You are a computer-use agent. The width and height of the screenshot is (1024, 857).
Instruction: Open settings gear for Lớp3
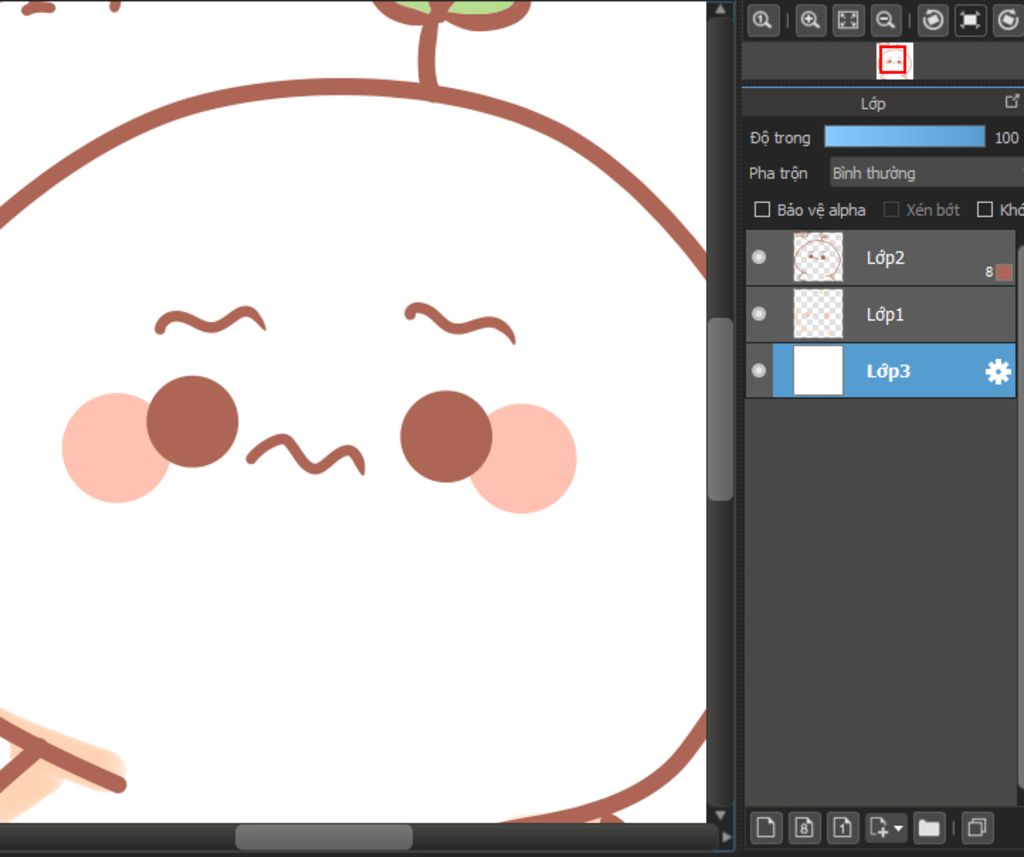click(x=998, y=371)
